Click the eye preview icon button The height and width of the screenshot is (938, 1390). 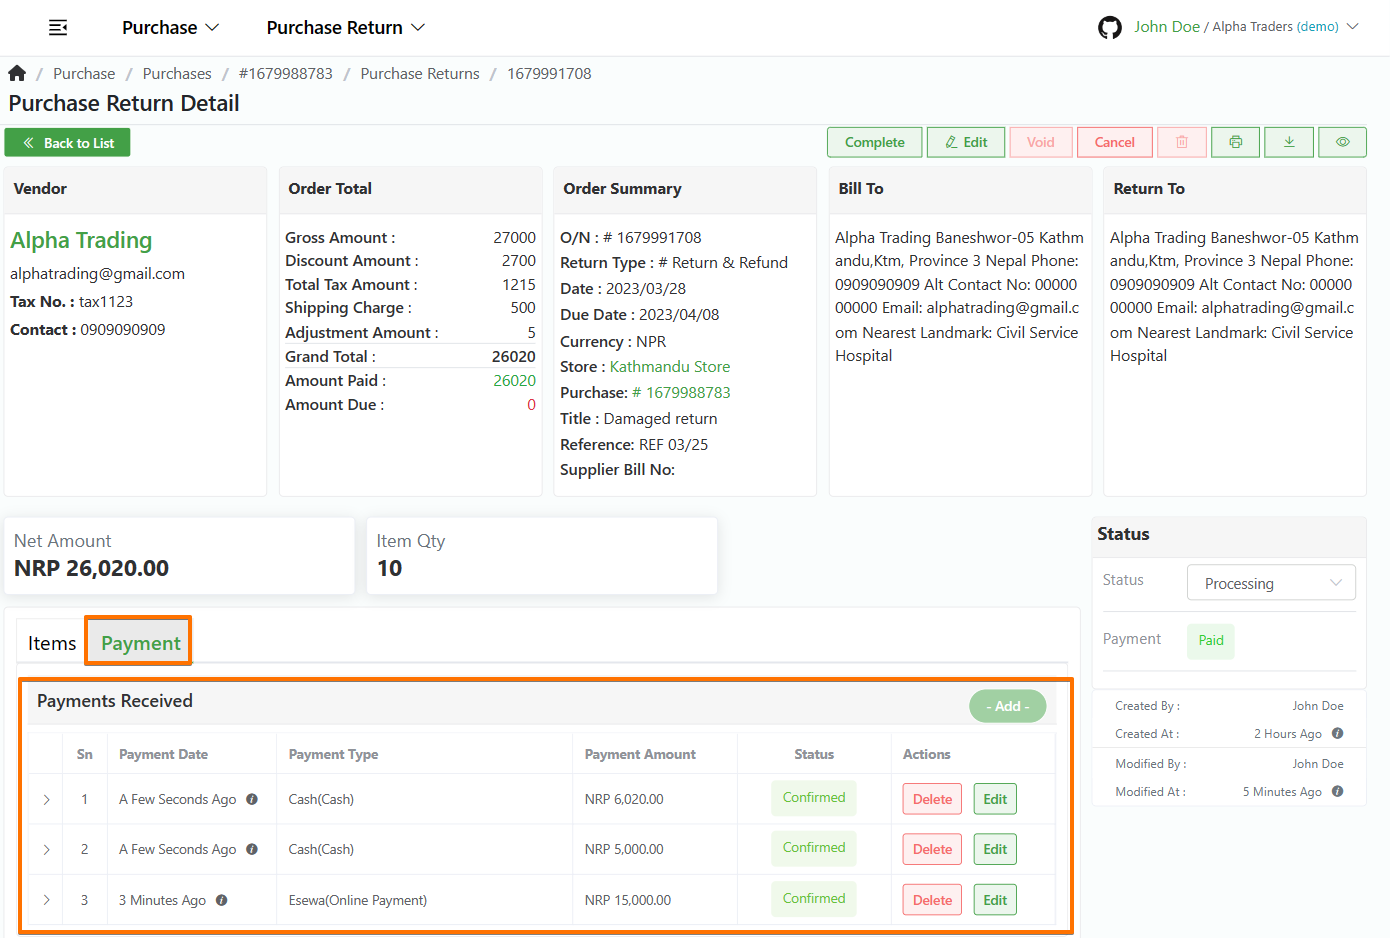point(1343,142)
